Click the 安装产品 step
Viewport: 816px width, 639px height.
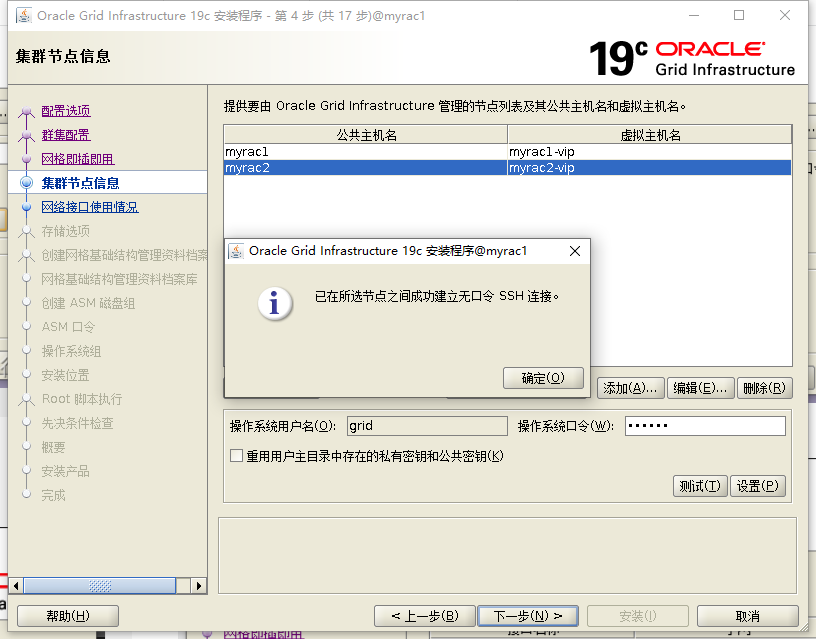pos(65,471)
